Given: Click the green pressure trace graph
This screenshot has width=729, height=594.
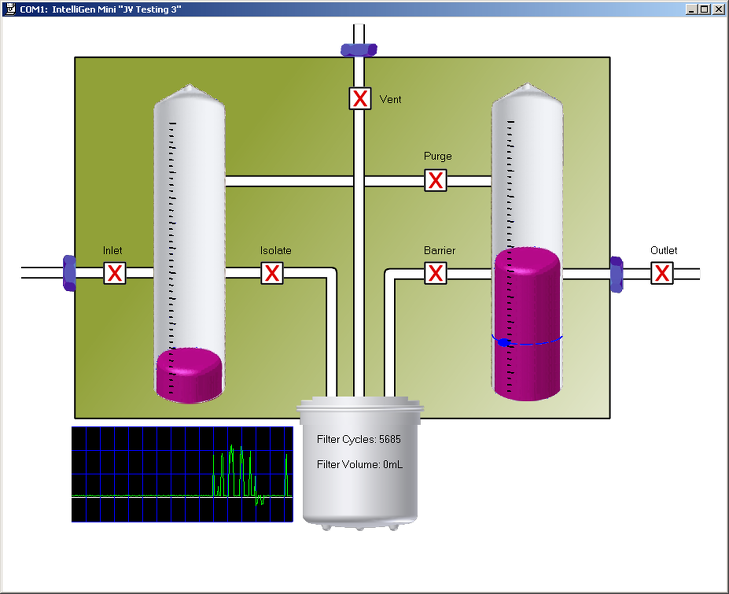Looking at the screenshot, I should pos(181,474).
